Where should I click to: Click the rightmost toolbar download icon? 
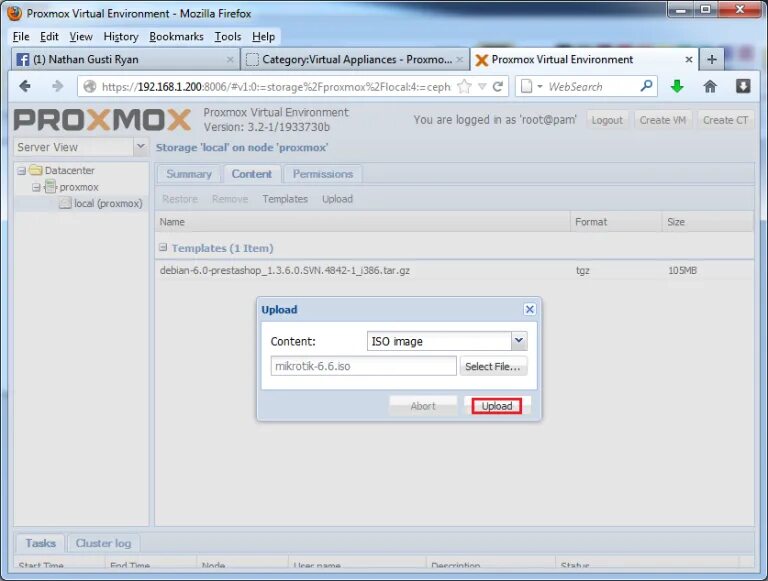(743, 87)
